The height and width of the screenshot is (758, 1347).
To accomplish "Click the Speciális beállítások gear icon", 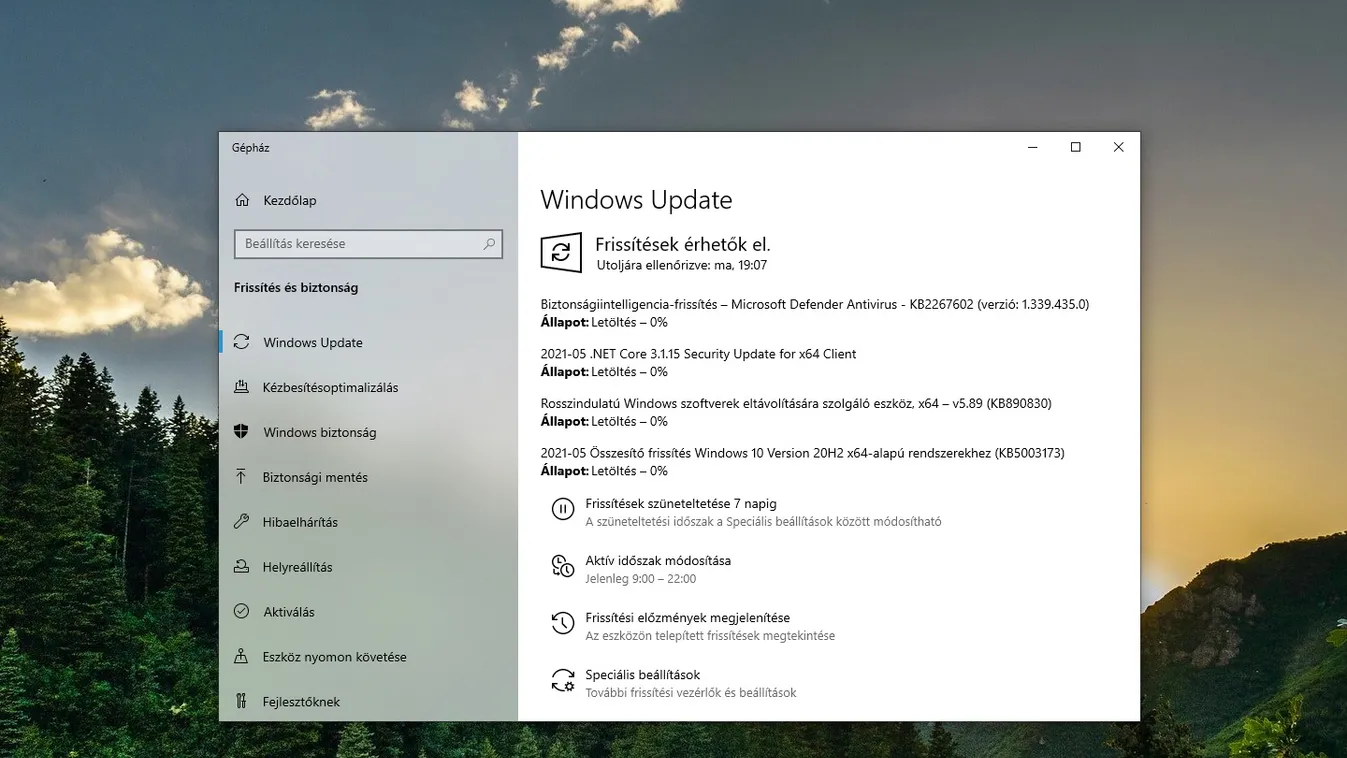I will (x=563, y=681).
